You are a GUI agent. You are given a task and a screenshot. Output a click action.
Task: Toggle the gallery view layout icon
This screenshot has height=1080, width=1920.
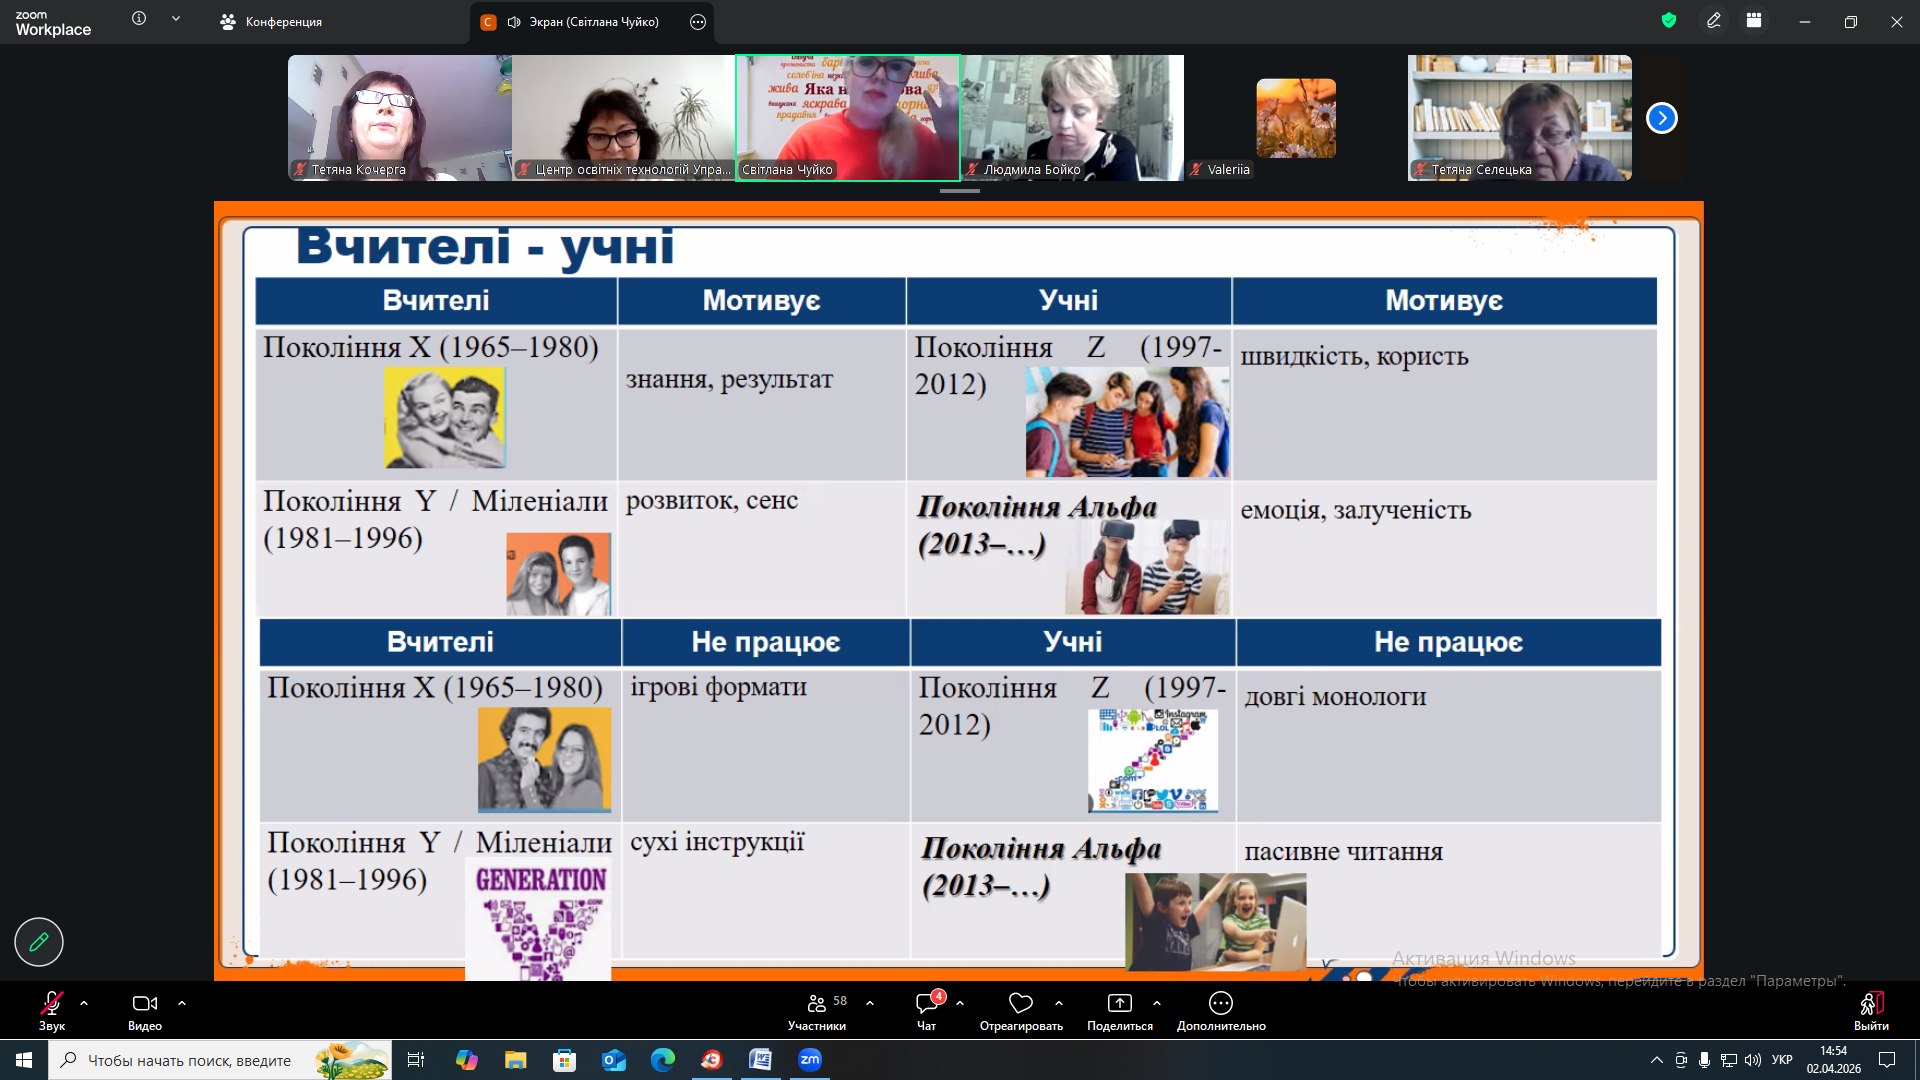(1754, 21)
